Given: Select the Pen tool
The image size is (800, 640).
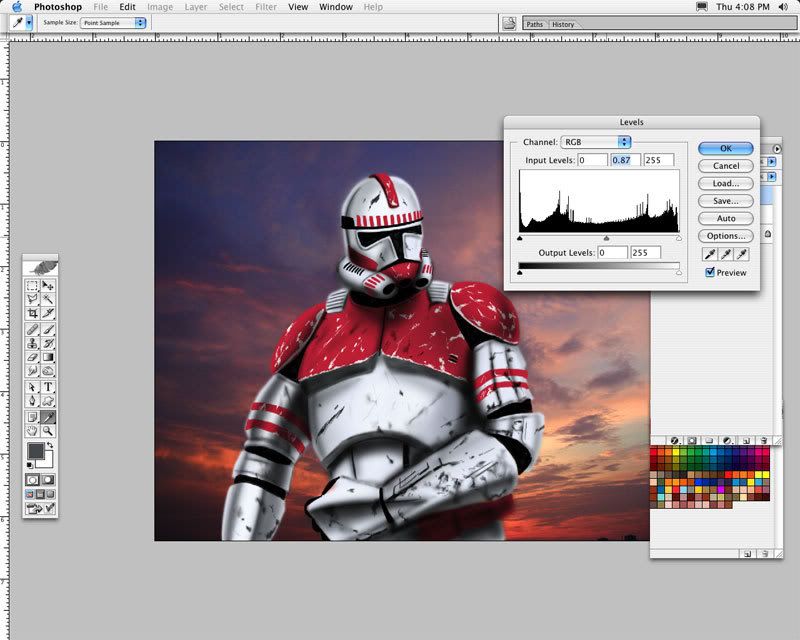Looking at the screenshot, I should point(33,401).
